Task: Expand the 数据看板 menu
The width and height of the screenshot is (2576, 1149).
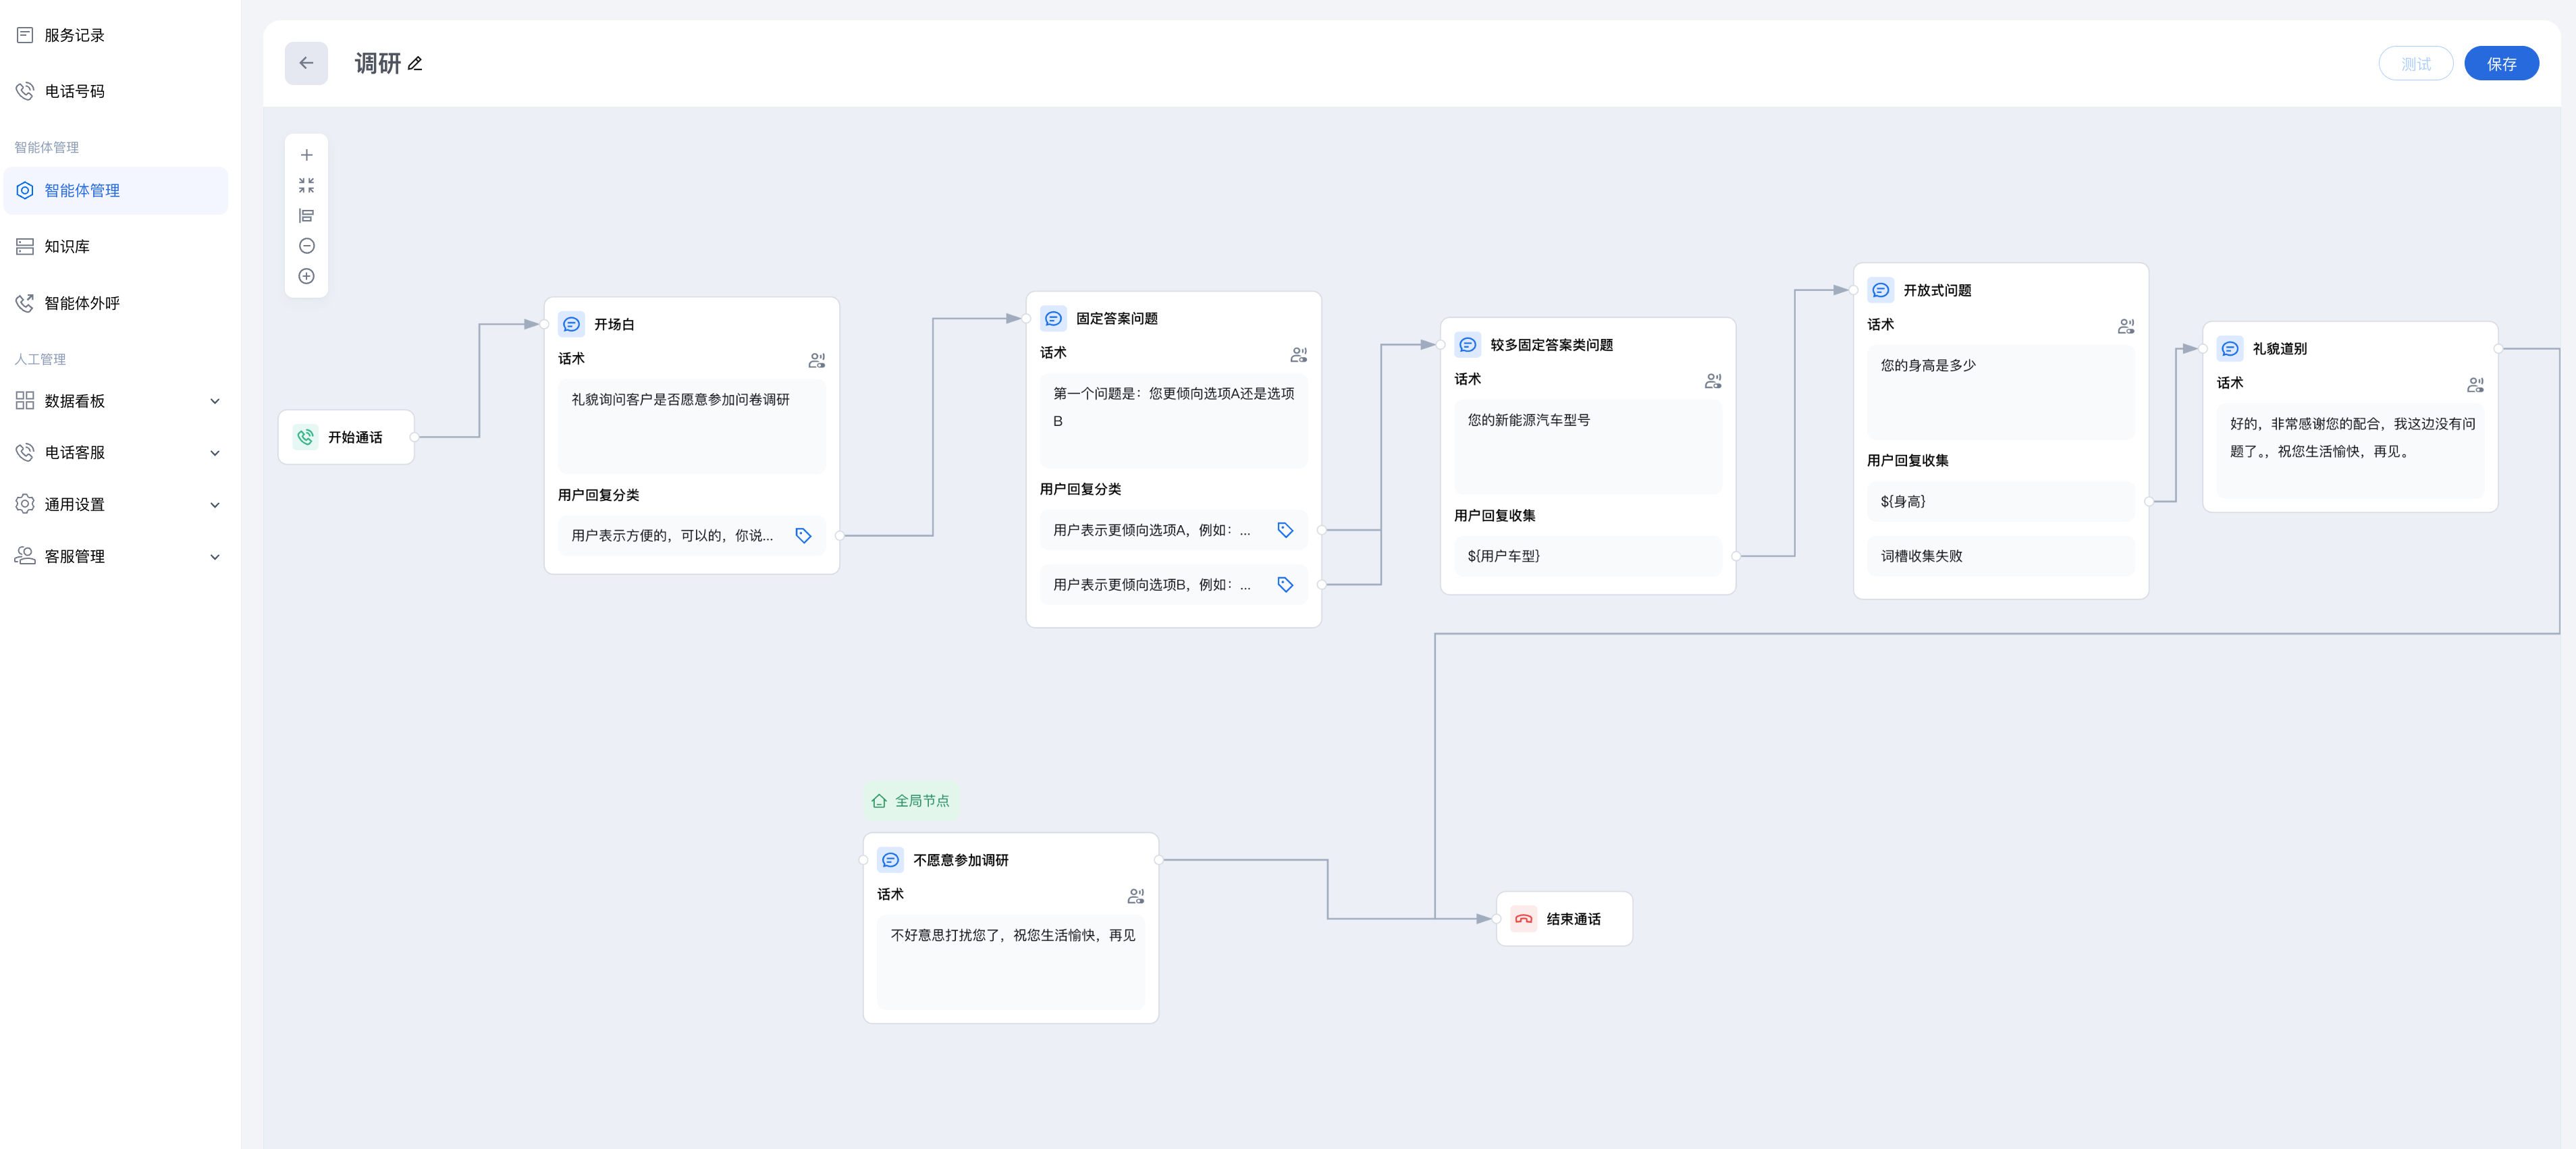Action: point(214,401)
